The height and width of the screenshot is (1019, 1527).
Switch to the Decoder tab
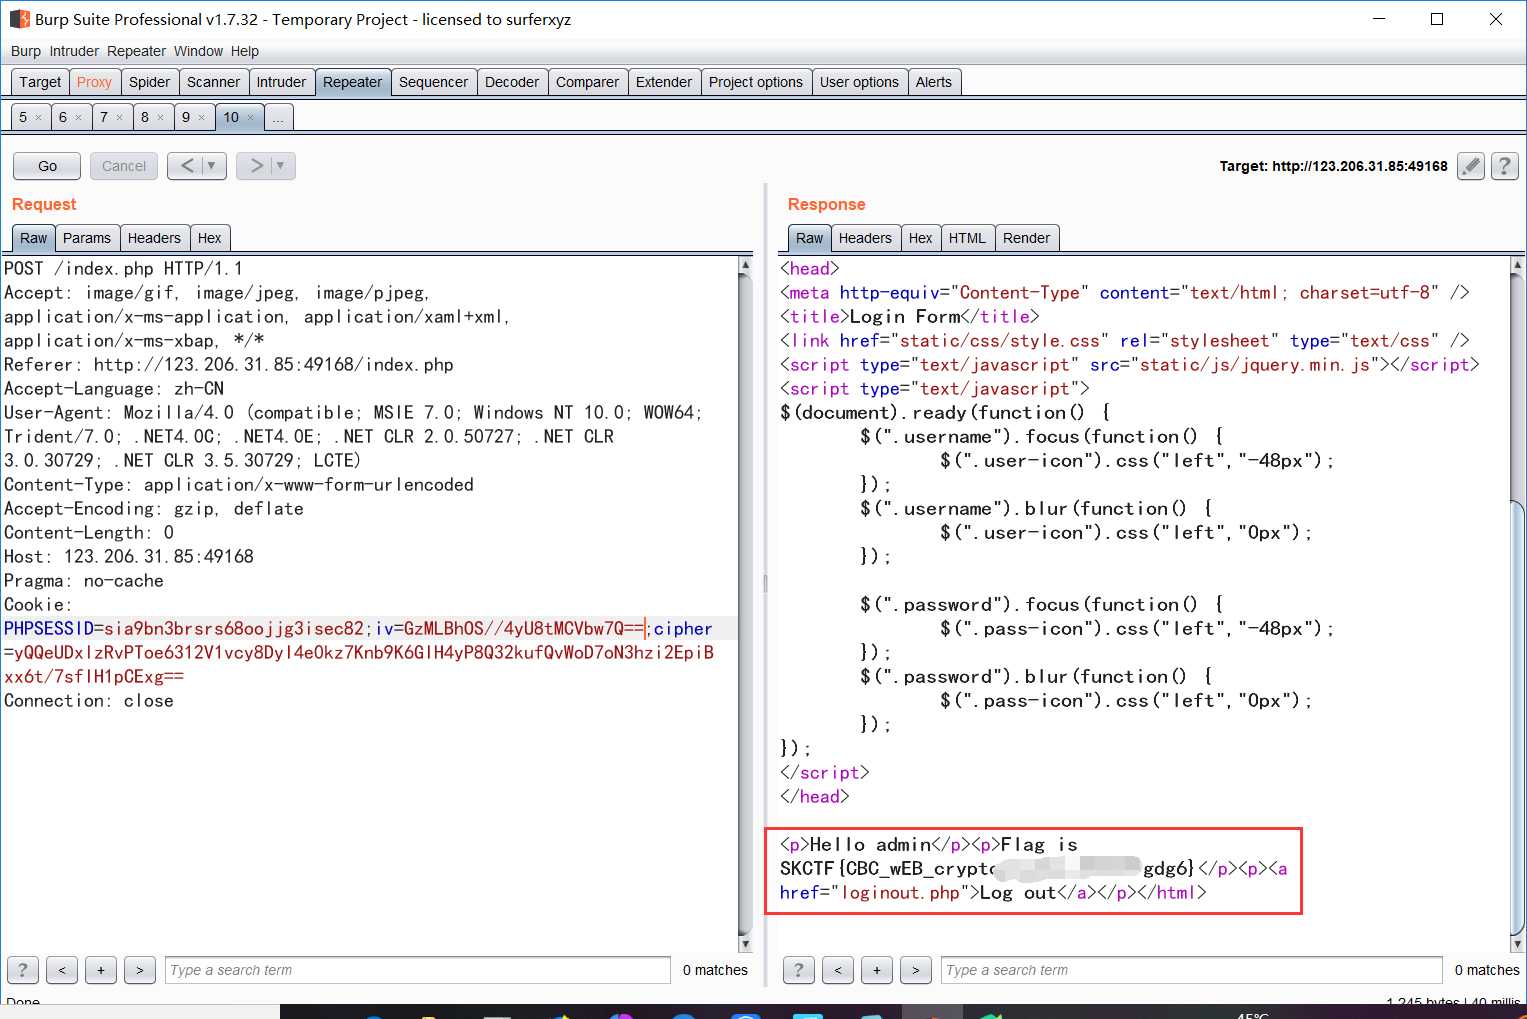tap(512, 82)
